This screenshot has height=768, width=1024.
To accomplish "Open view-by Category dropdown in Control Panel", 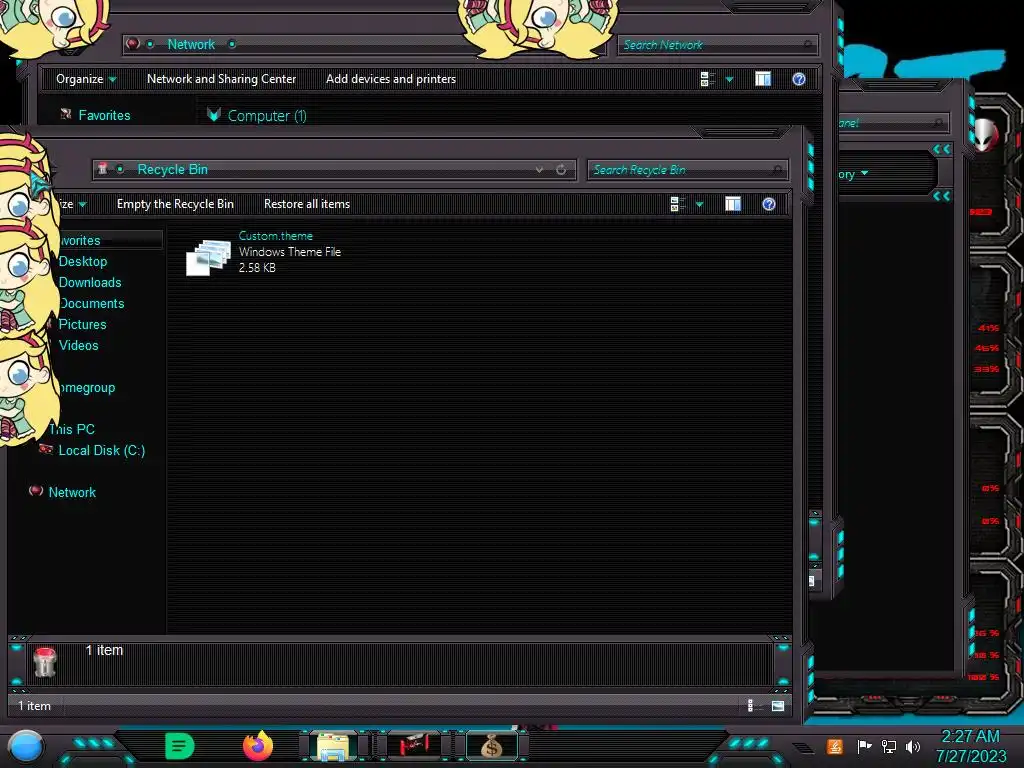I will [854, 174].
